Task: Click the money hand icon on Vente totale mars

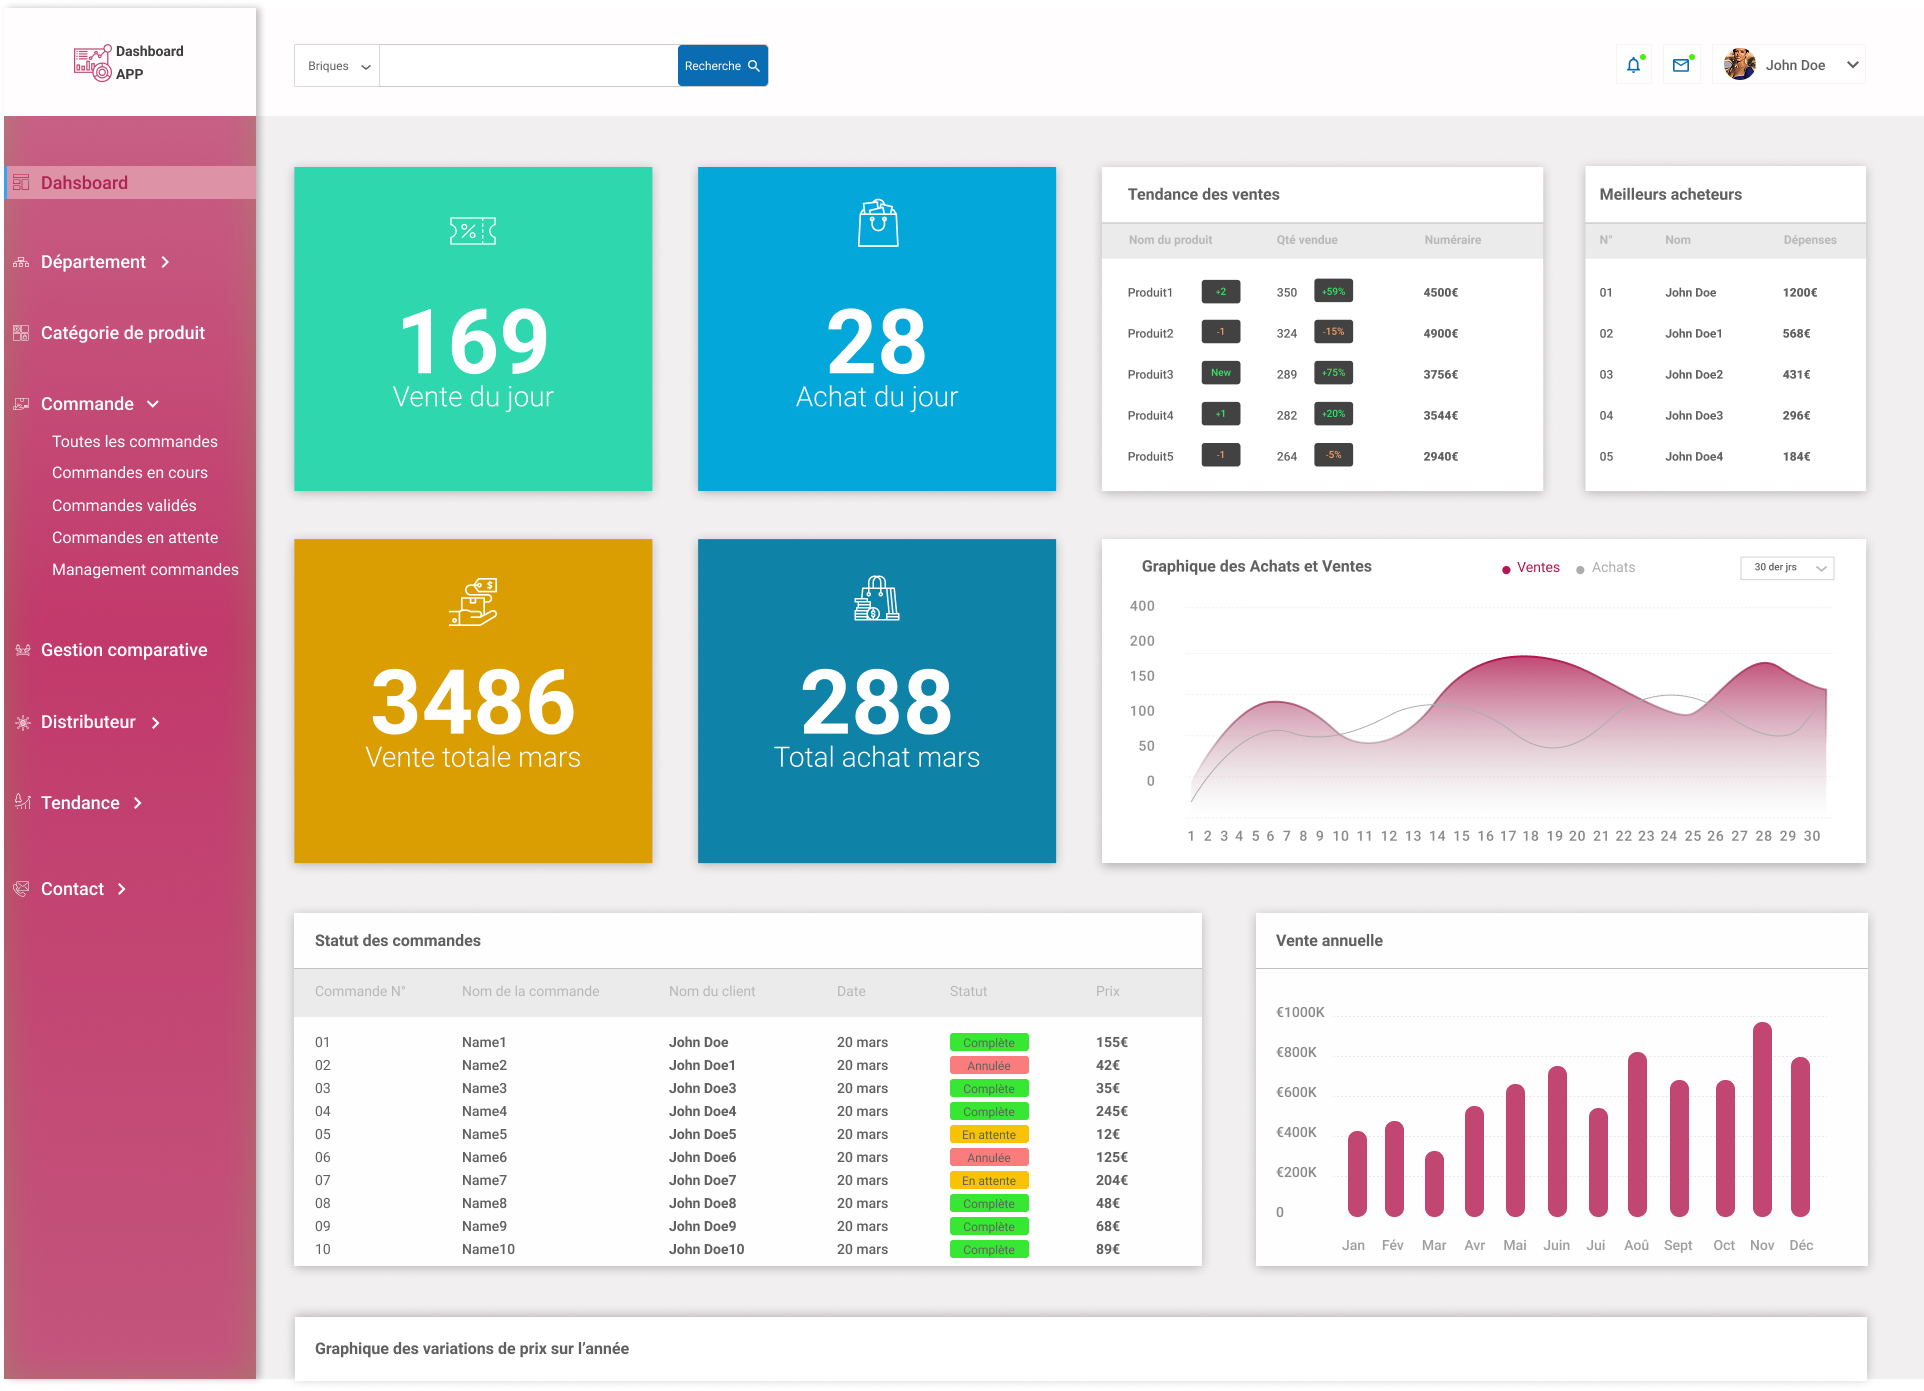Action: point(473,601)
